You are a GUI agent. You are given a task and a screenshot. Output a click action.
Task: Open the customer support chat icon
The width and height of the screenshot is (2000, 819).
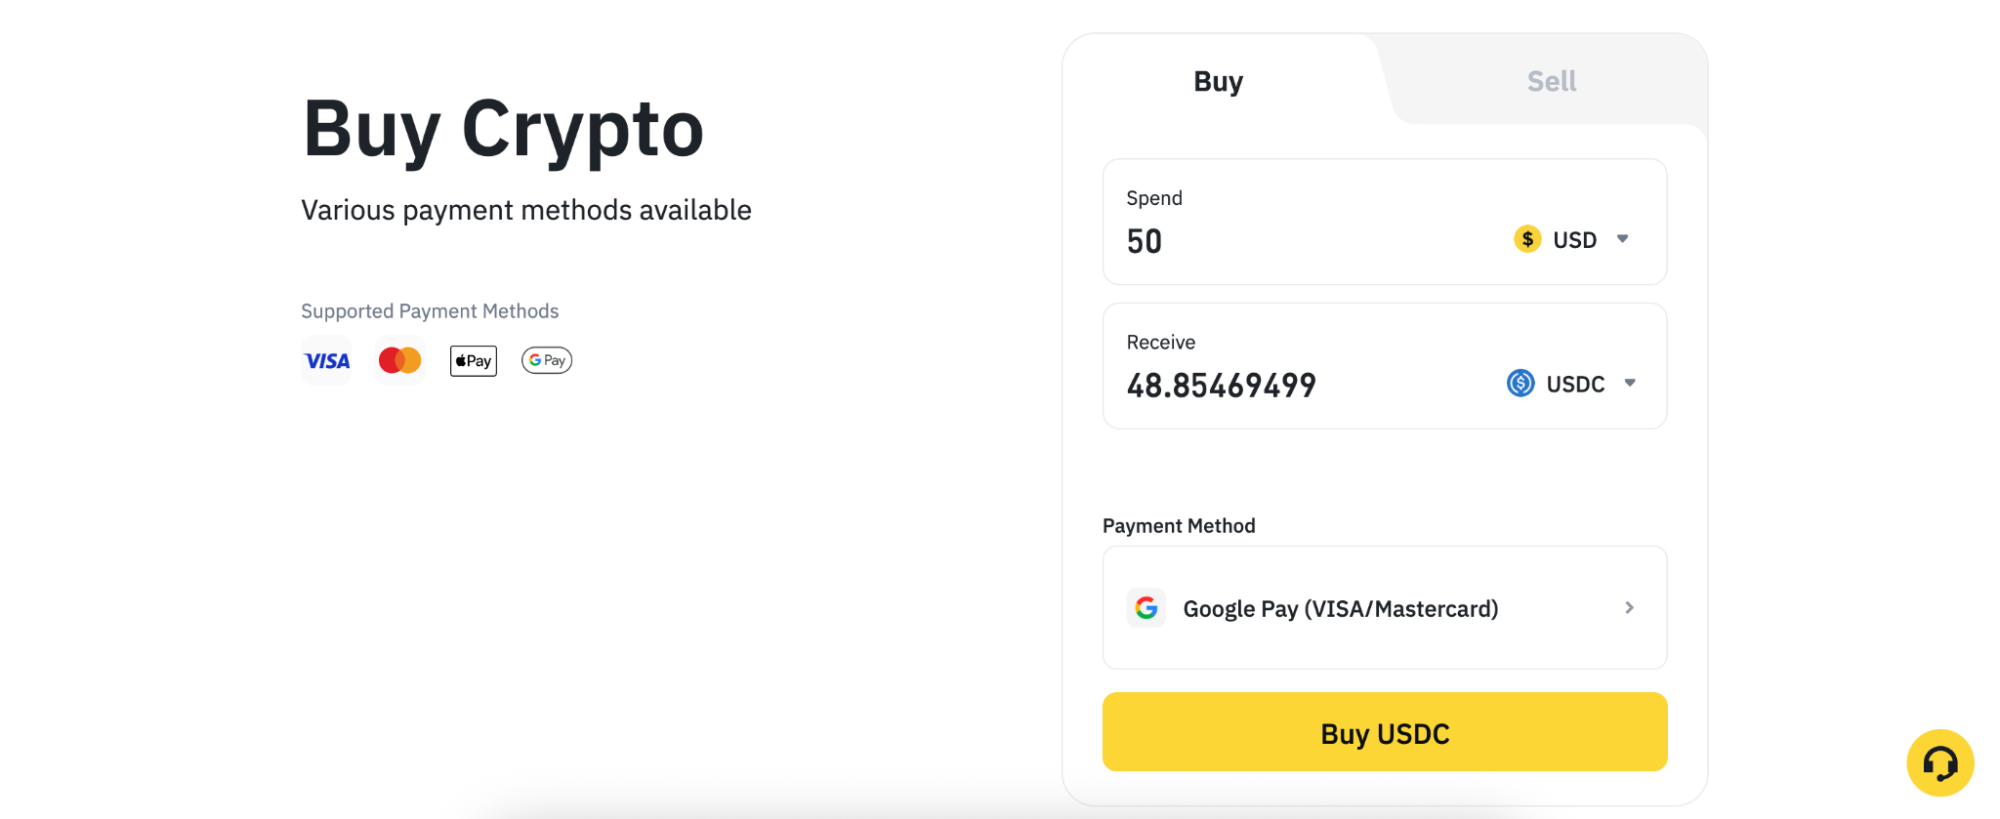coord(1939,762)
